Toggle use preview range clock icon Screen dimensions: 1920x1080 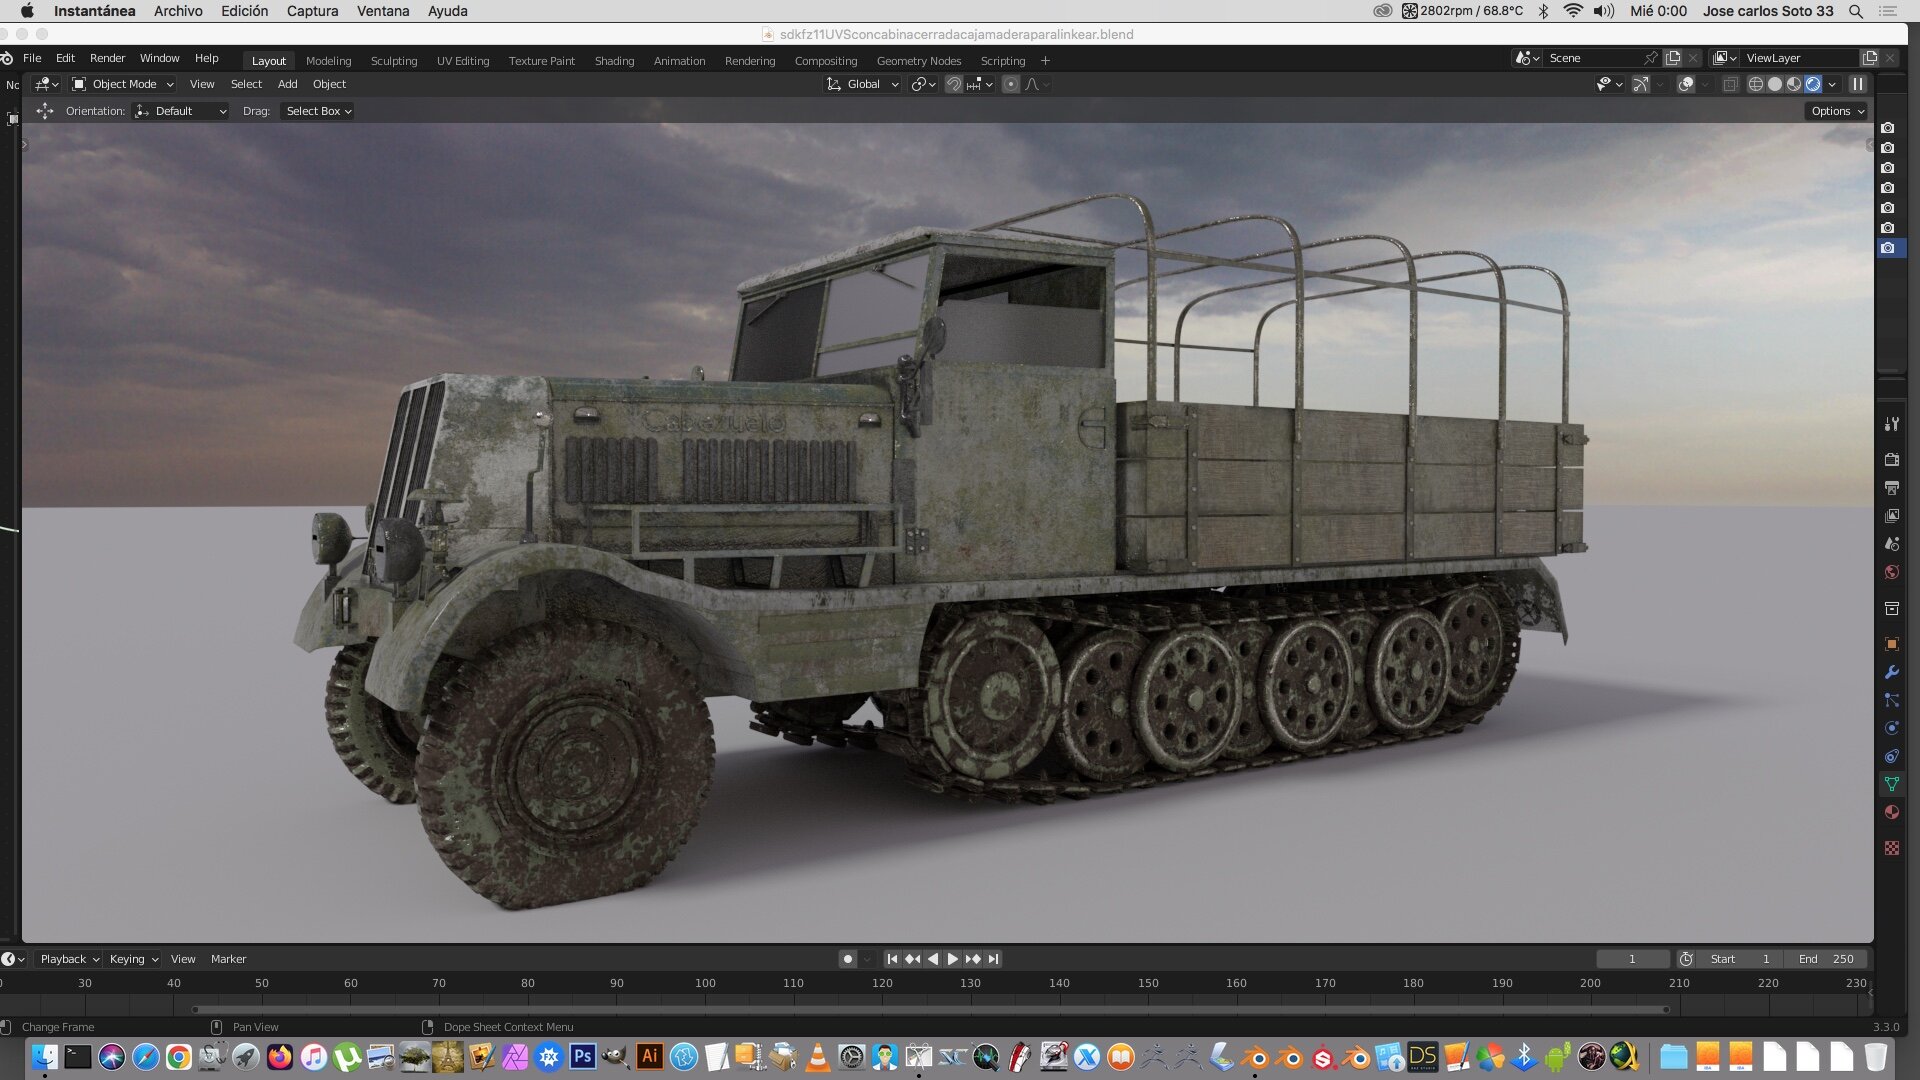coord(1686,959)
